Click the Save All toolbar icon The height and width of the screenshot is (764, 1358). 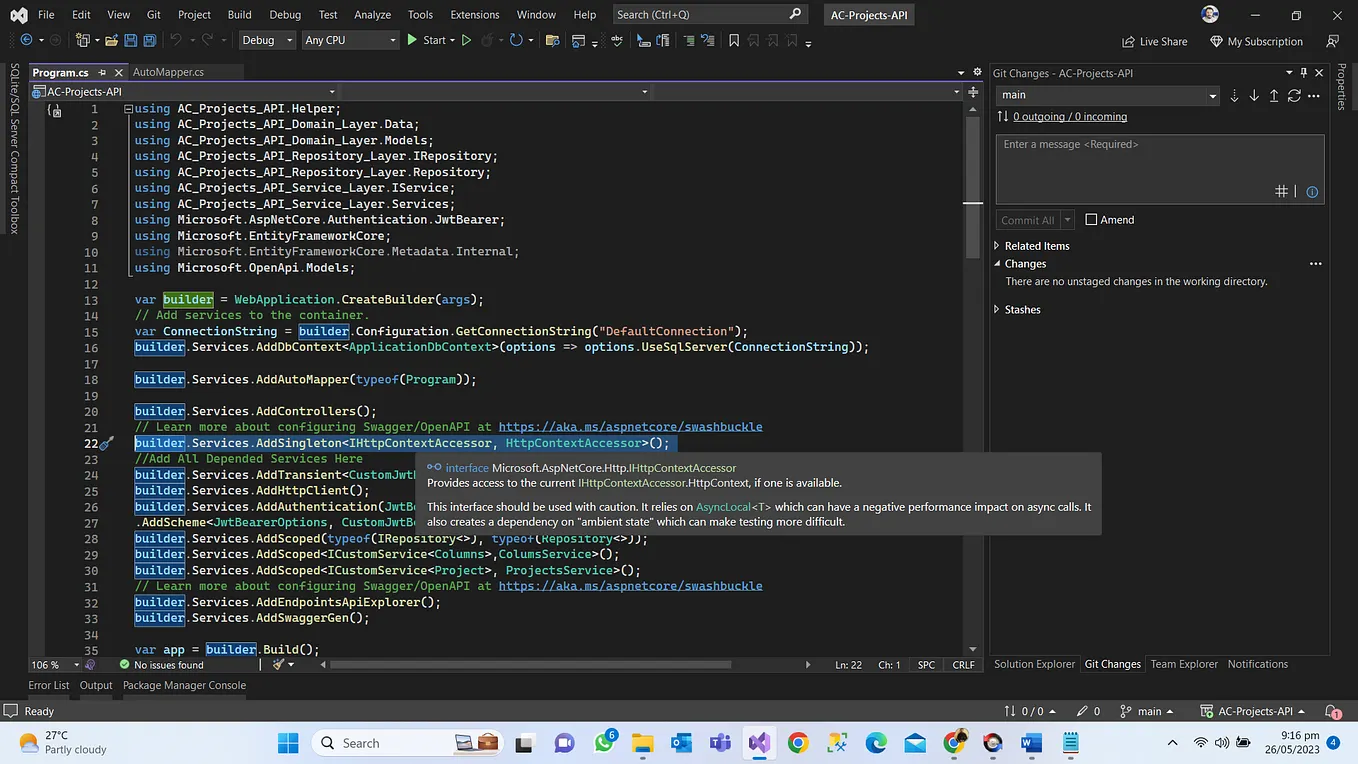click(x=148, y=41)
